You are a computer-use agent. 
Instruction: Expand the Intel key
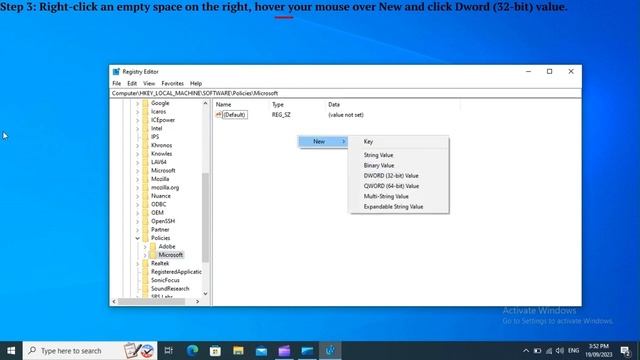click(138, 128)
